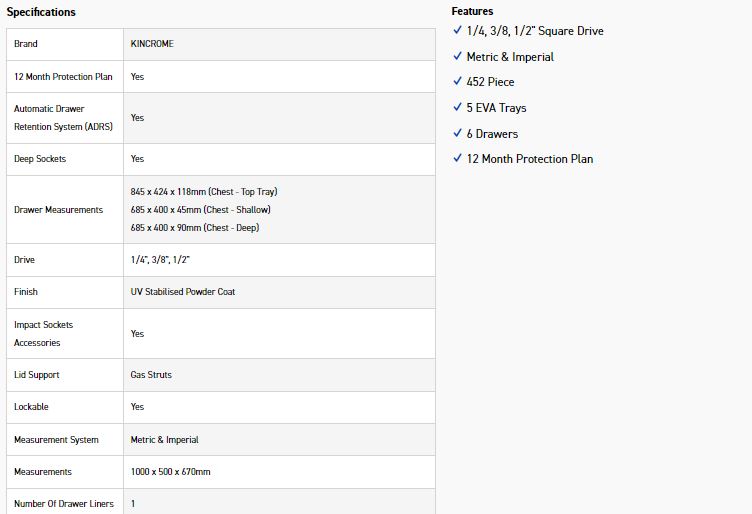Click checkmark beside Metric & Imperial feature

point(457,57)
